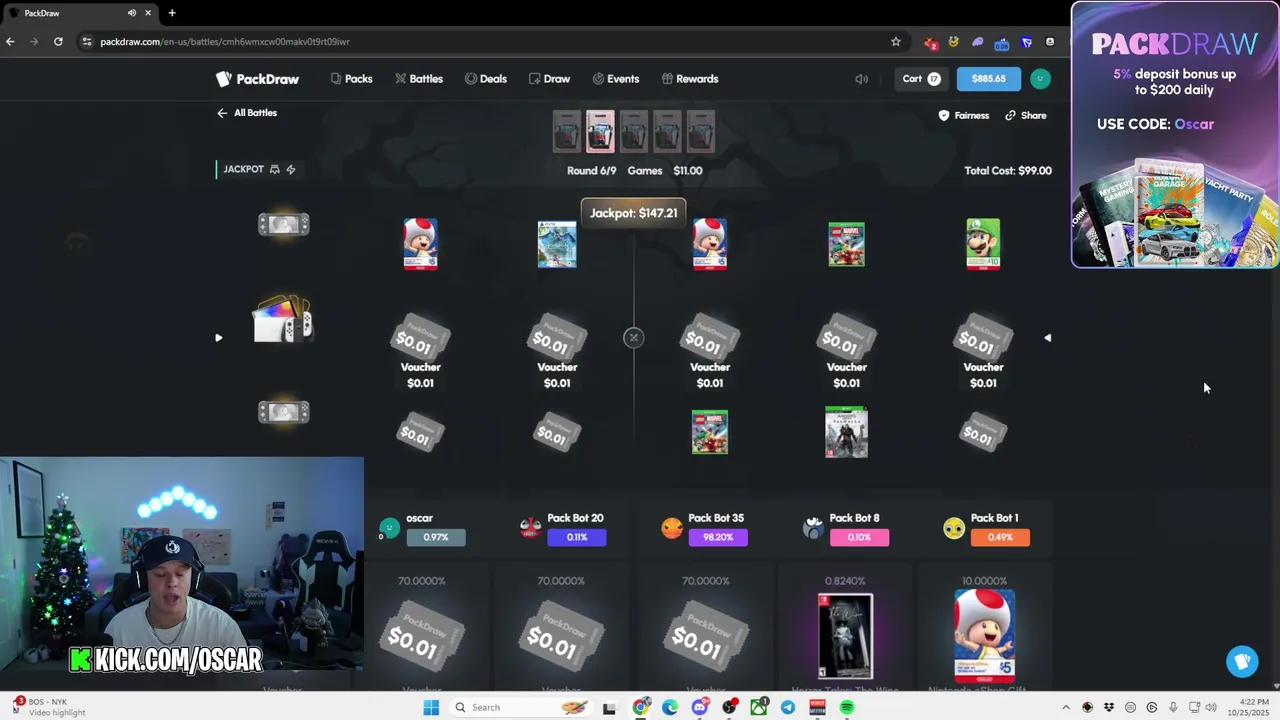The height and width of the screenshot is (720, 1280).
Task: Click the Luigi gift card in top row
Action: click(x=983, y=244)
